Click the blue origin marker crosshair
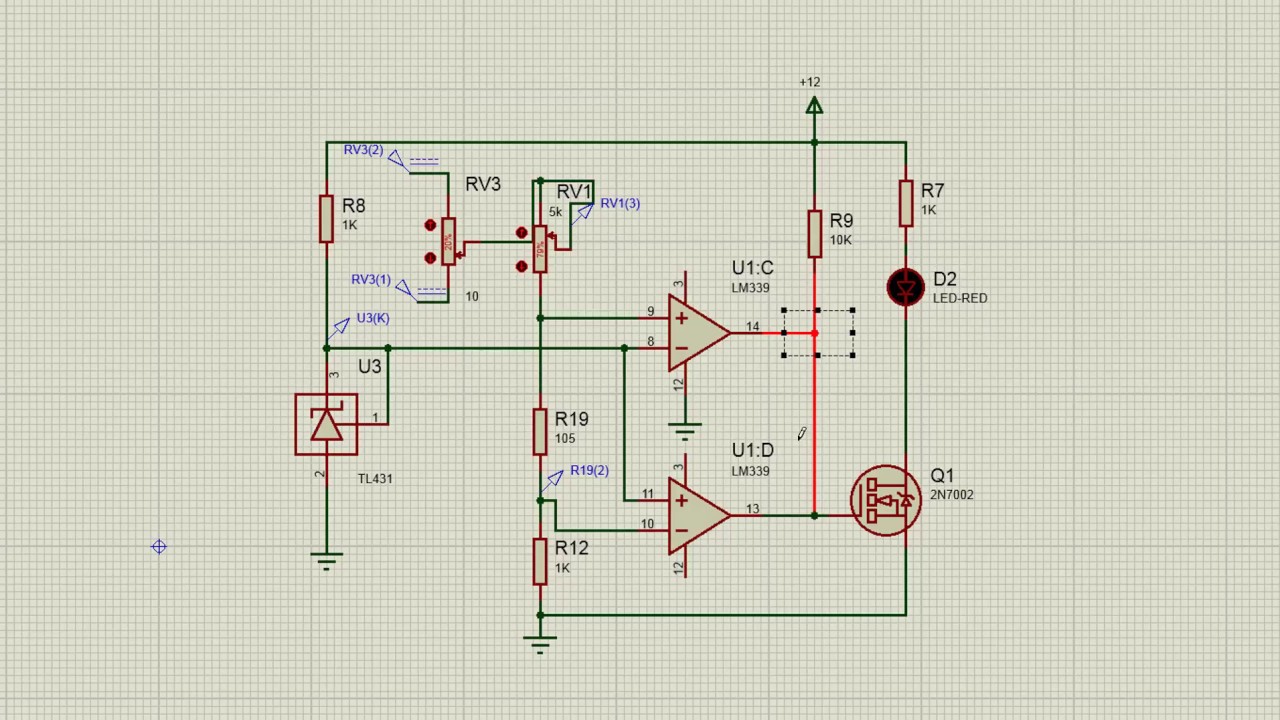This screenshot has height=720, width=1280. (x=159, y=547)
